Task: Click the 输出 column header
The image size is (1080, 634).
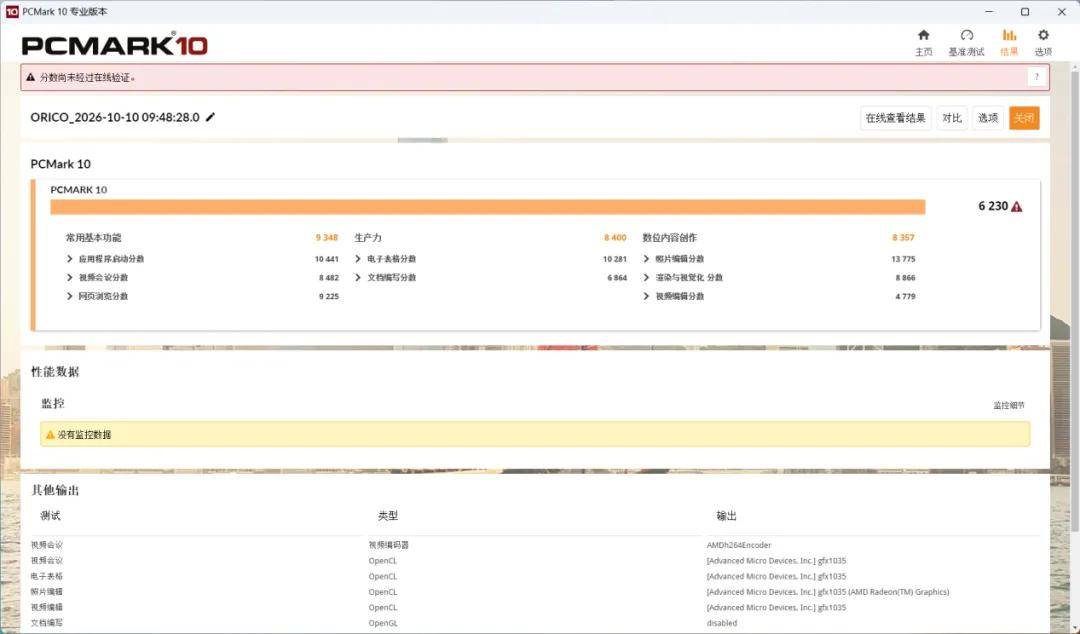Action: tap(727, 515)
